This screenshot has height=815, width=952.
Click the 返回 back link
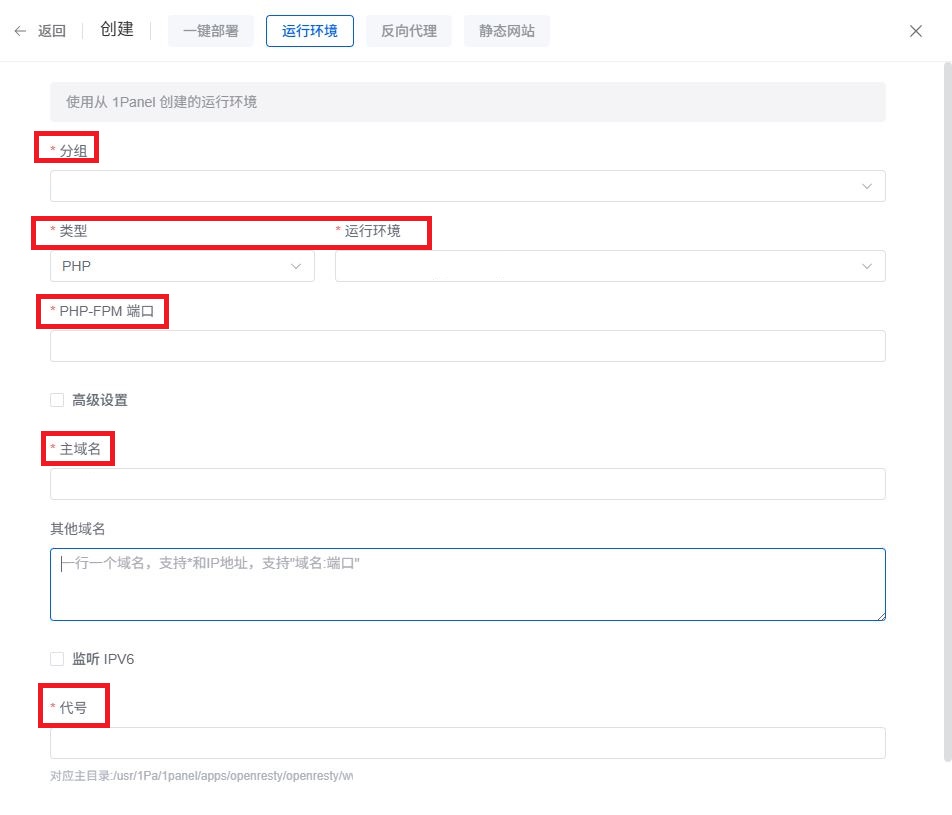[x=52, y=31]
